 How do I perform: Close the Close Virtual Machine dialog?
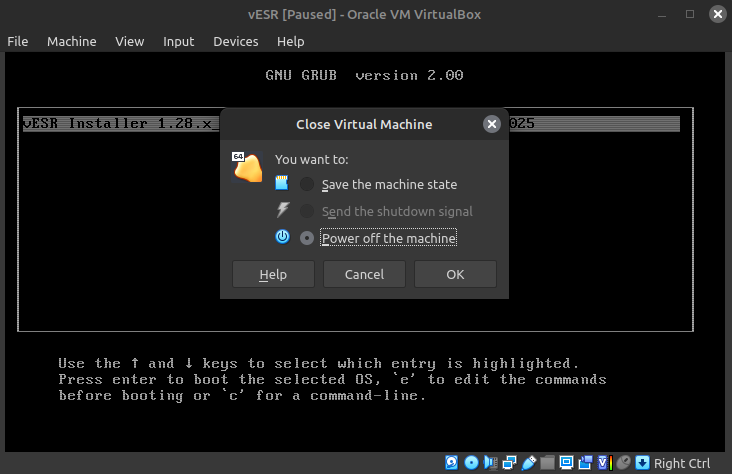(x=492, y=124)
